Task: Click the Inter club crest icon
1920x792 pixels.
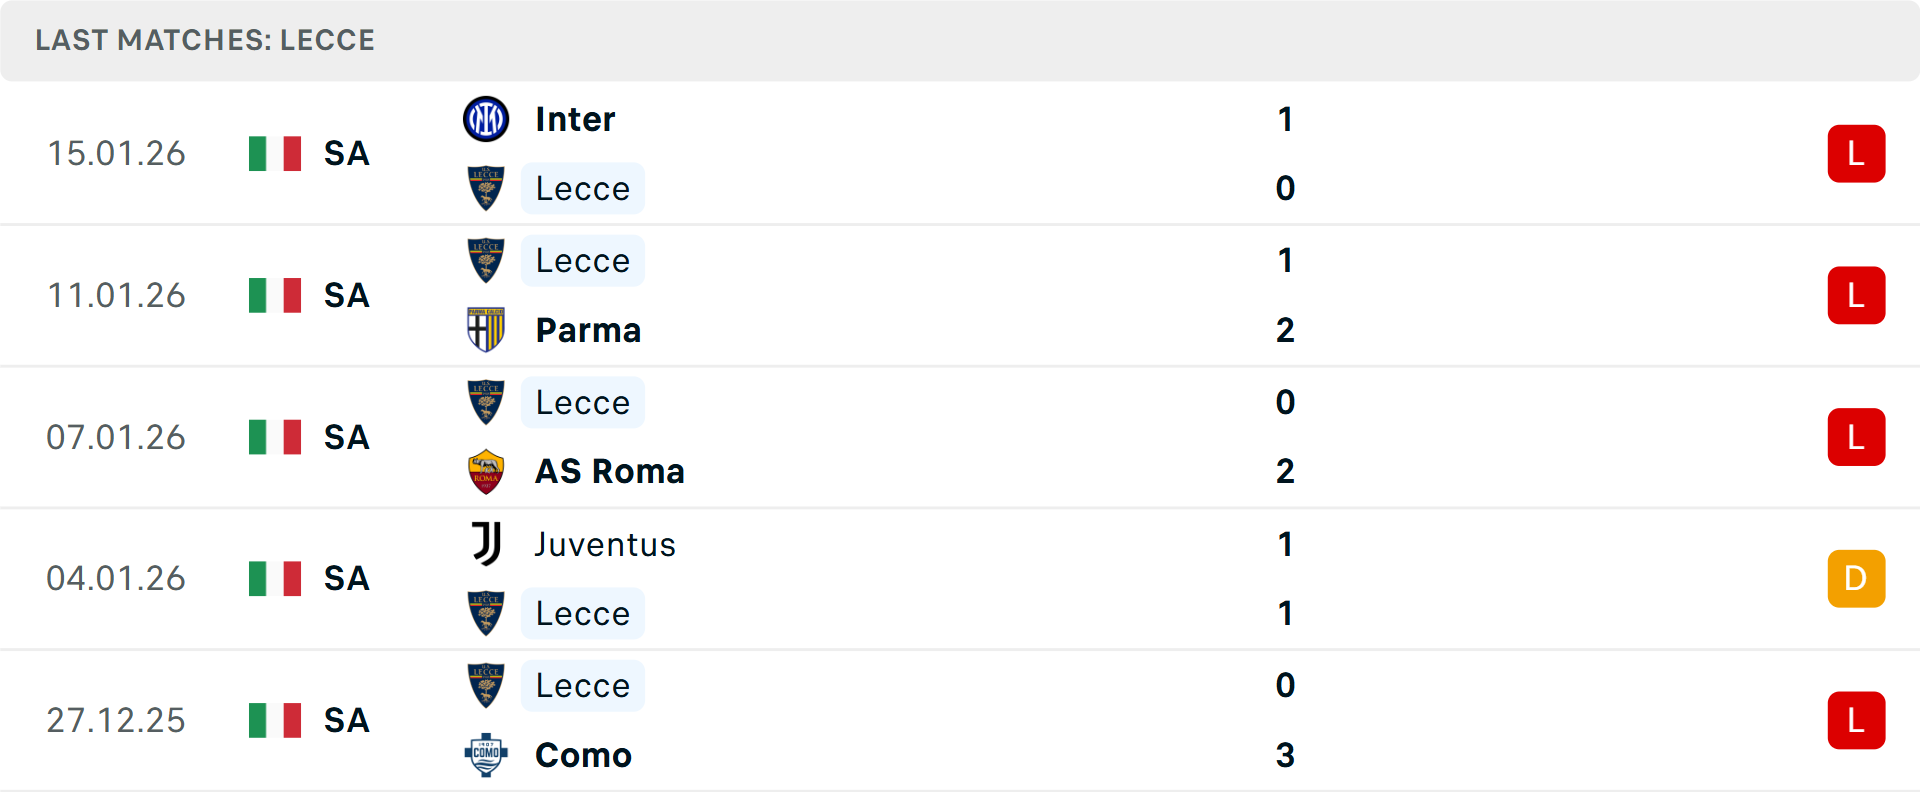Action: coord(486,120)
